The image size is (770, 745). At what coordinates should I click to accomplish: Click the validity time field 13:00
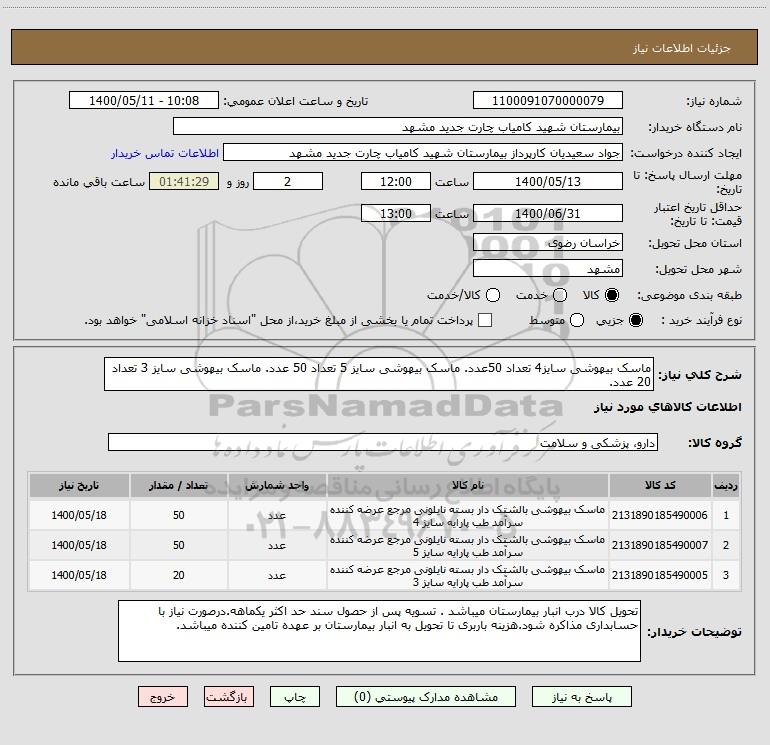tap(396, 213)
